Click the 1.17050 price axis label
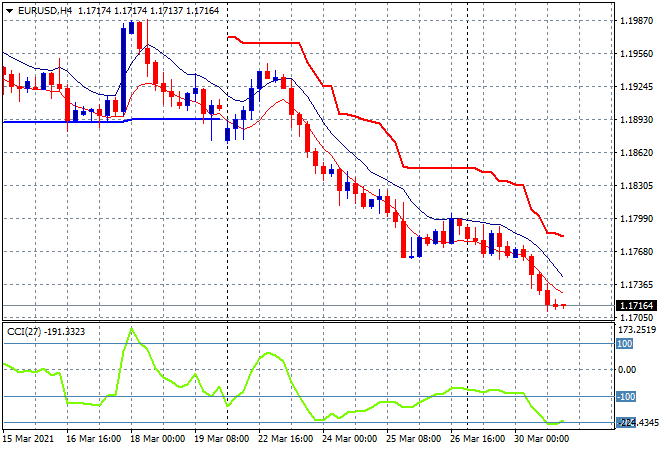Image resolution: width=660 pixels, height=450 pixels. 636,318
